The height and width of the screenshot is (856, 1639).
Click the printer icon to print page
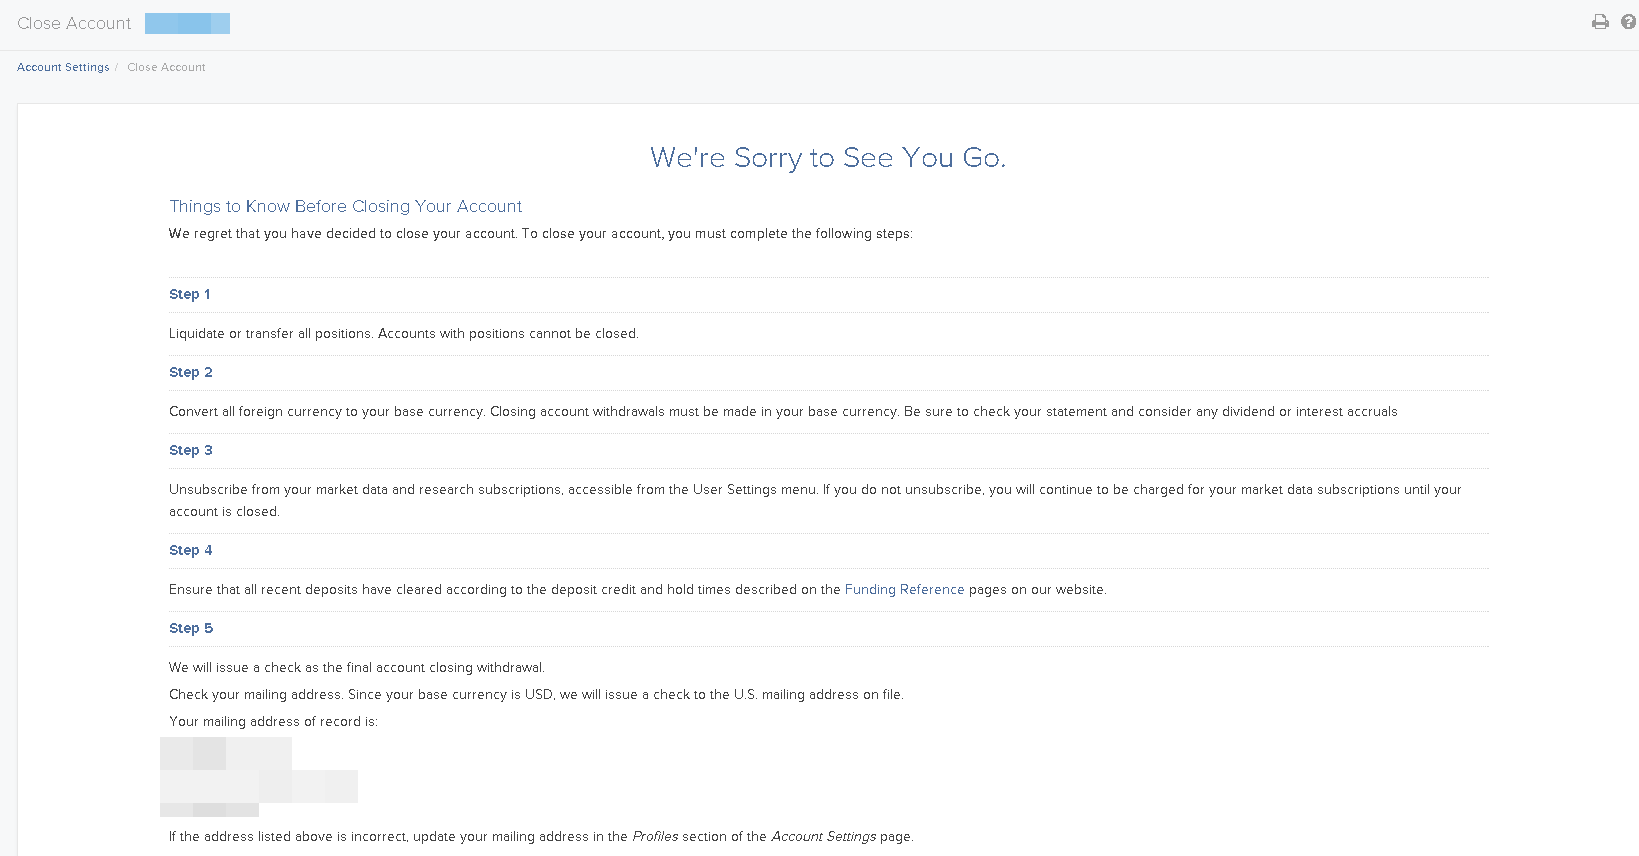coord(1600,22)
